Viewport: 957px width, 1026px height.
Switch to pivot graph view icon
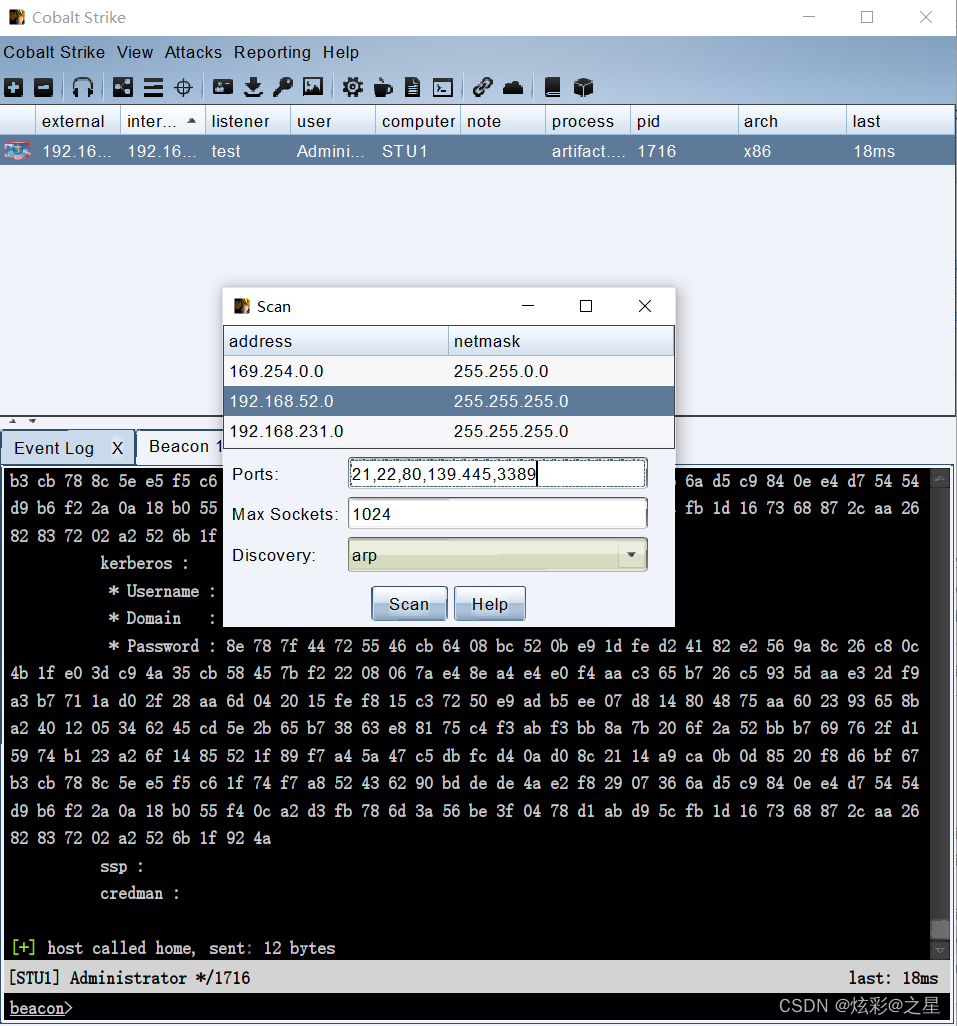tap(122, 87)
